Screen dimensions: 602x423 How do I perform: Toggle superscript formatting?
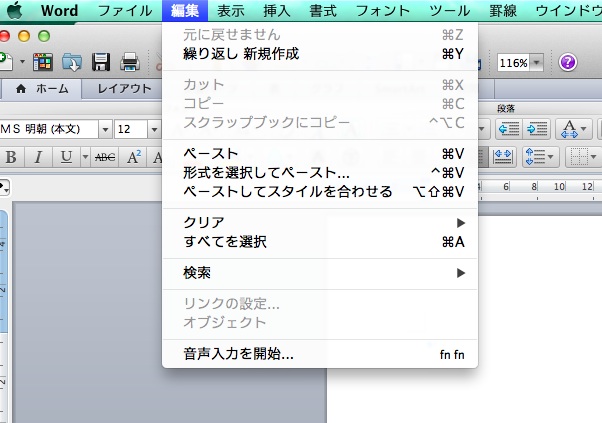click(134, 157)
